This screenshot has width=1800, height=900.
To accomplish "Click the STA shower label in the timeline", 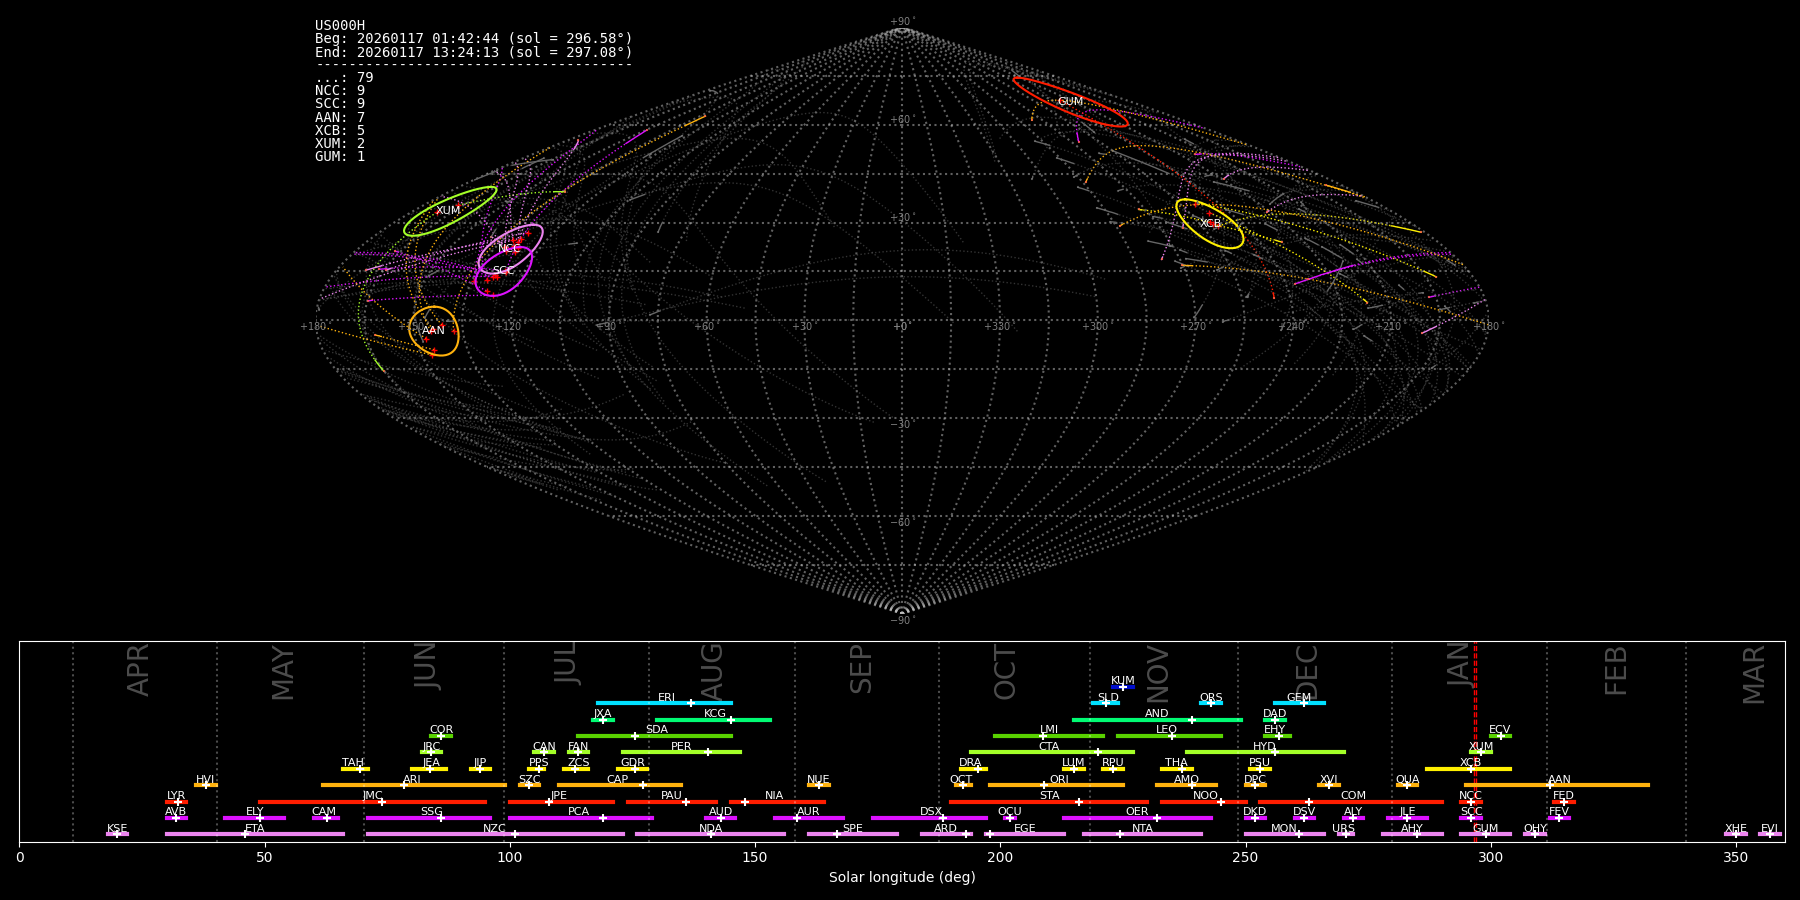I will point(1049,796).
